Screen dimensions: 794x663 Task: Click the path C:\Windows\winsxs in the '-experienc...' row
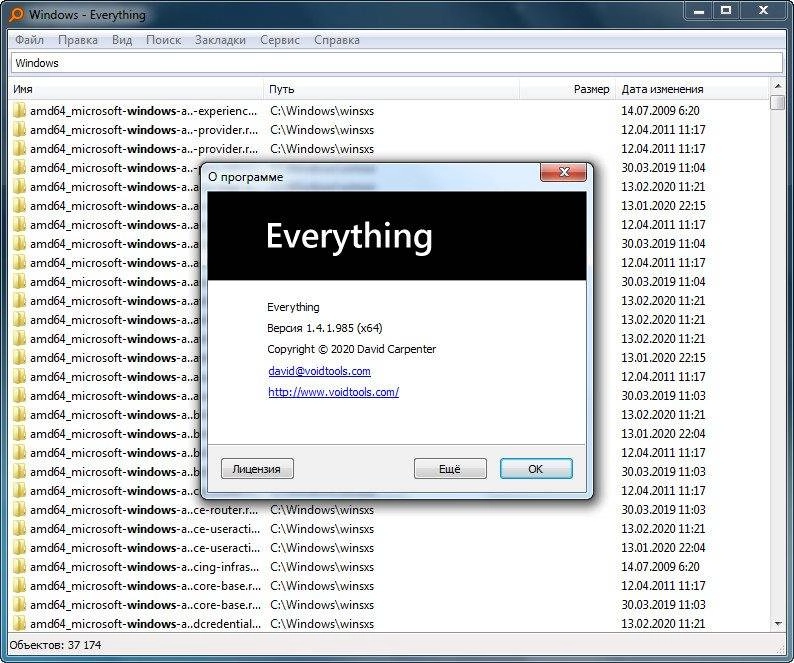point(322,110)
